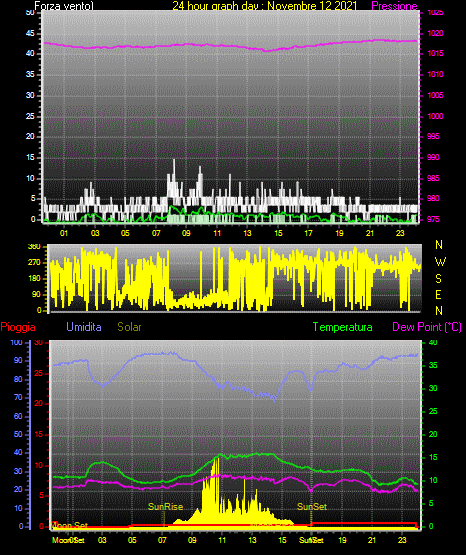The height and width of the screenshot is (555, 466).
Task: Select hour 23 below the wind graph
Action: (400, 233)
